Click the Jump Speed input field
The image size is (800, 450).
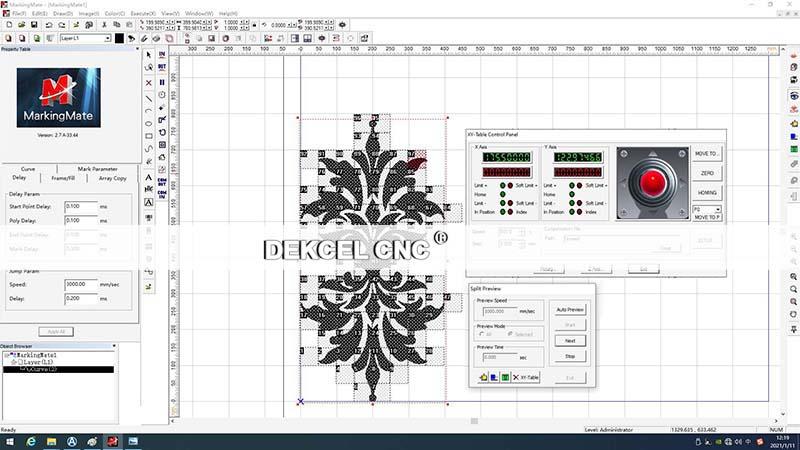pos(81,284)
